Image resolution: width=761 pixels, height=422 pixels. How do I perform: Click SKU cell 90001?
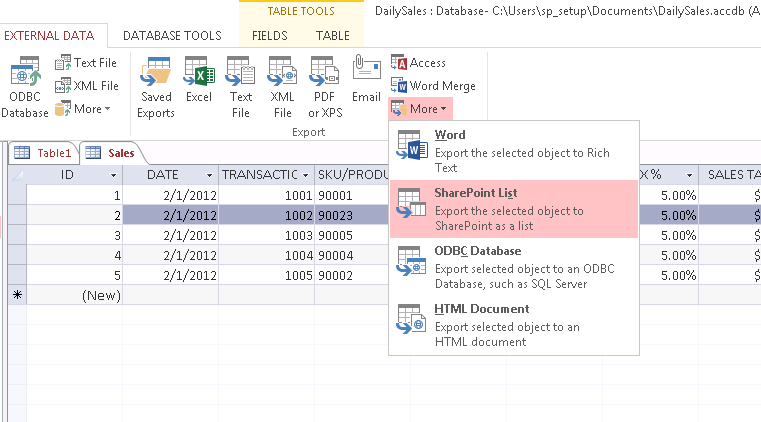point(352,195)
